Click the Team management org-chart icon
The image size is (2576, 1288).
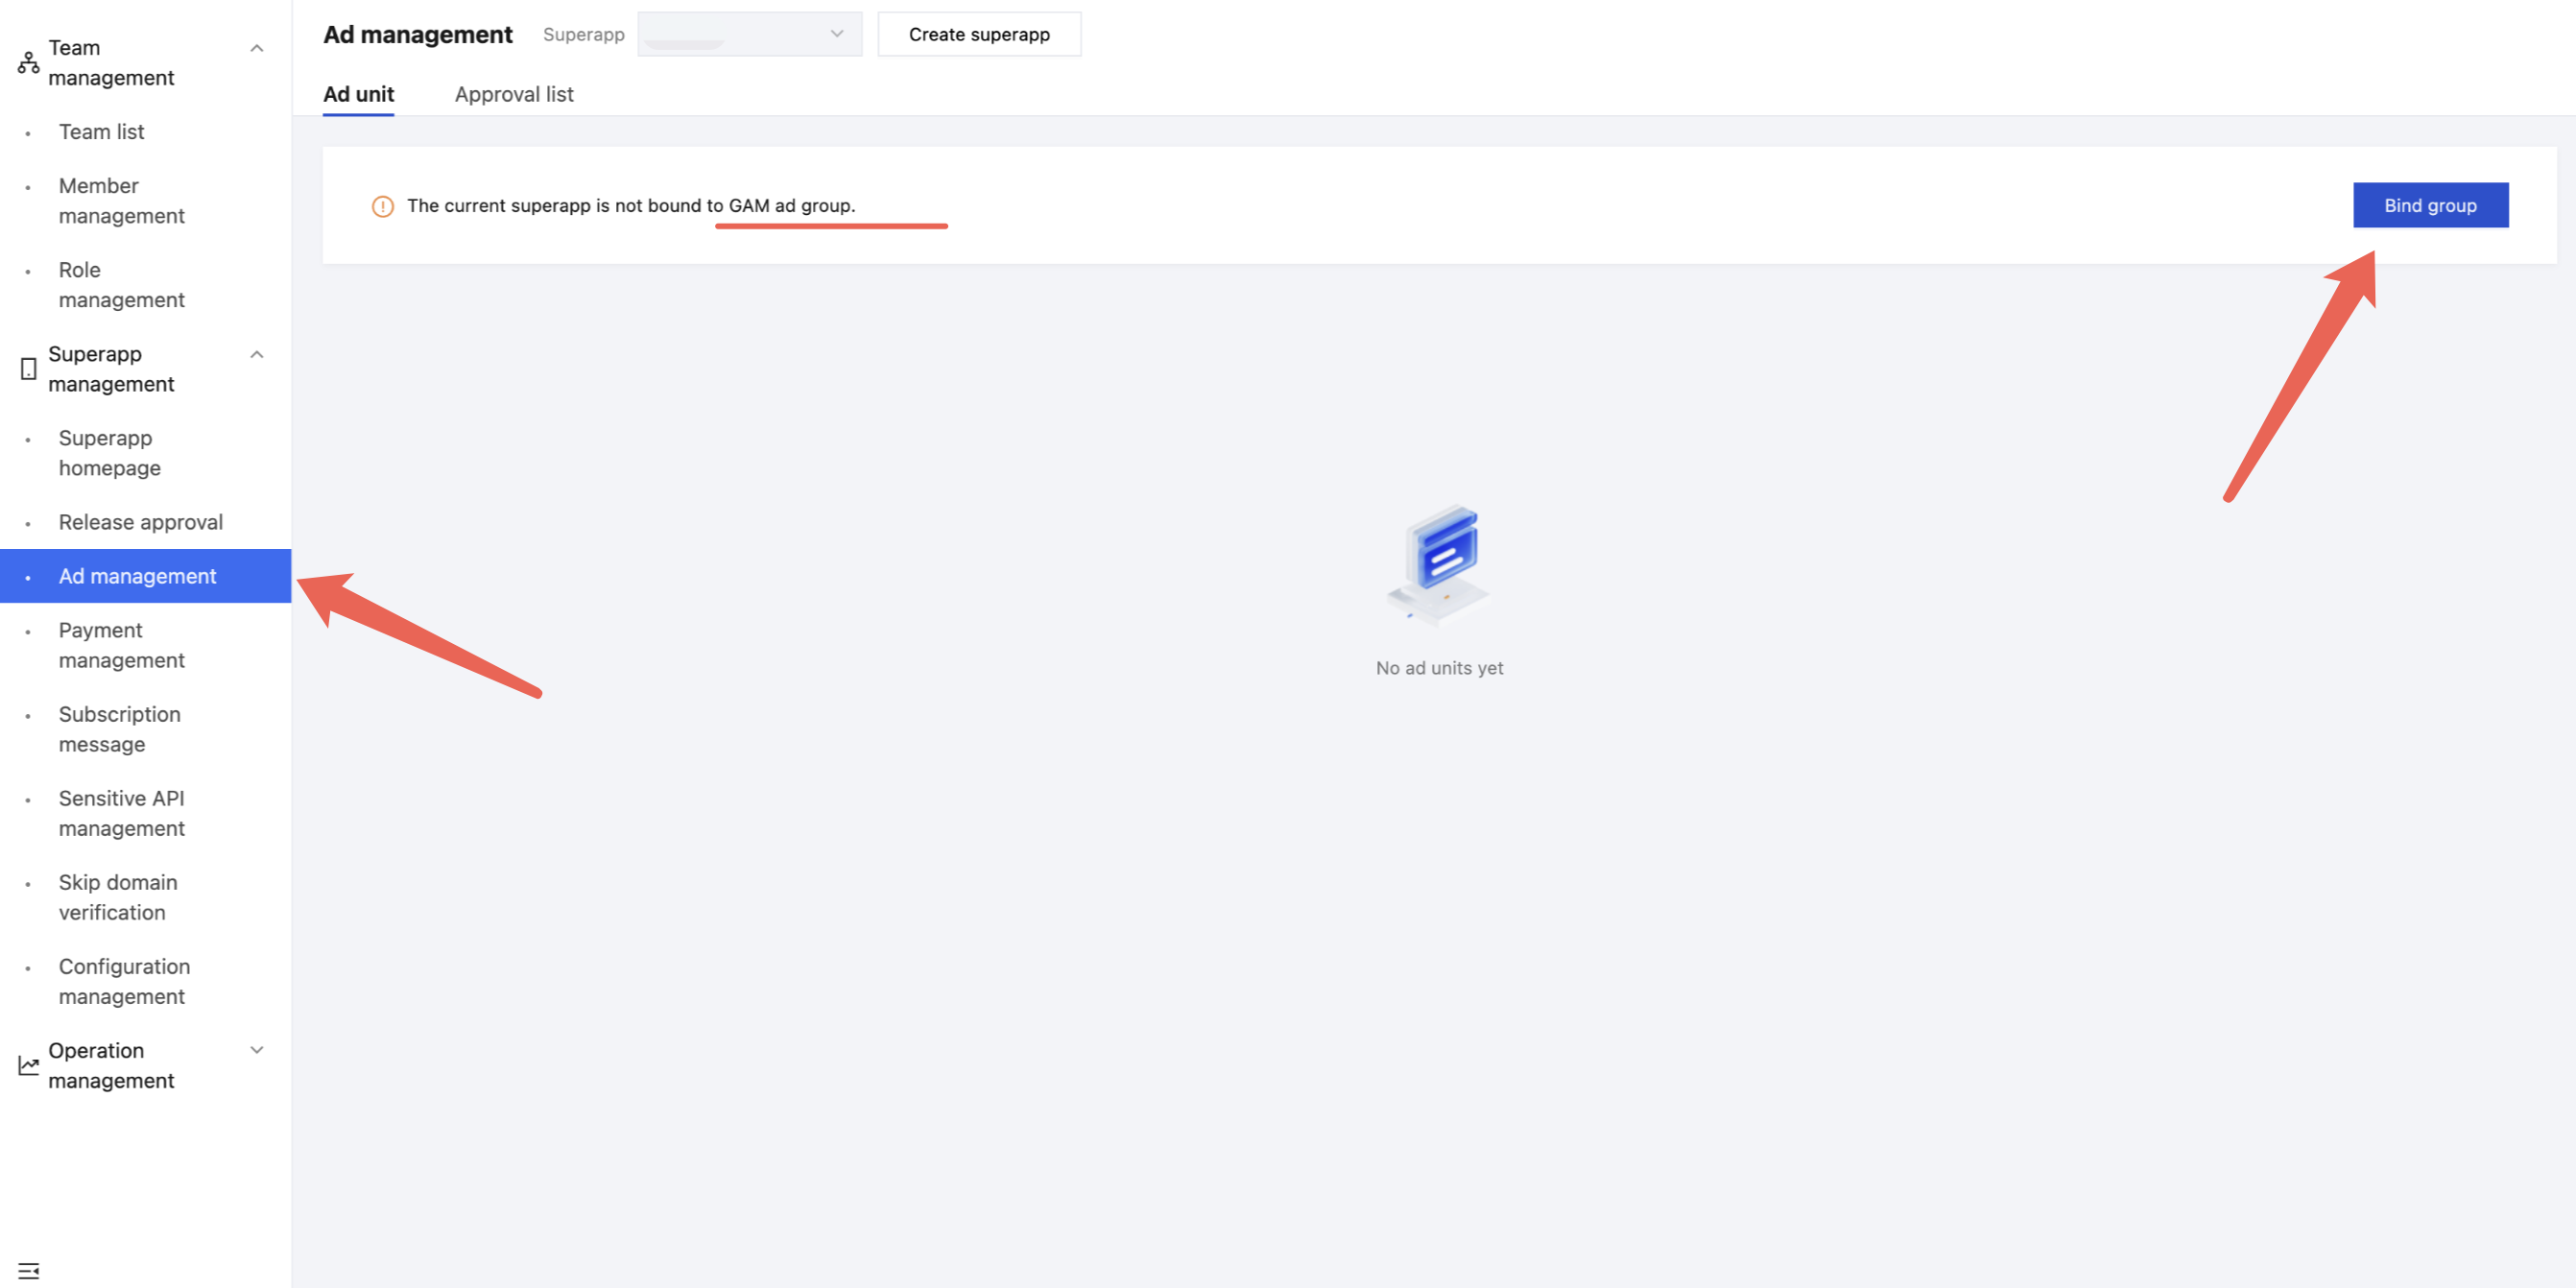[x=28, y=63]
